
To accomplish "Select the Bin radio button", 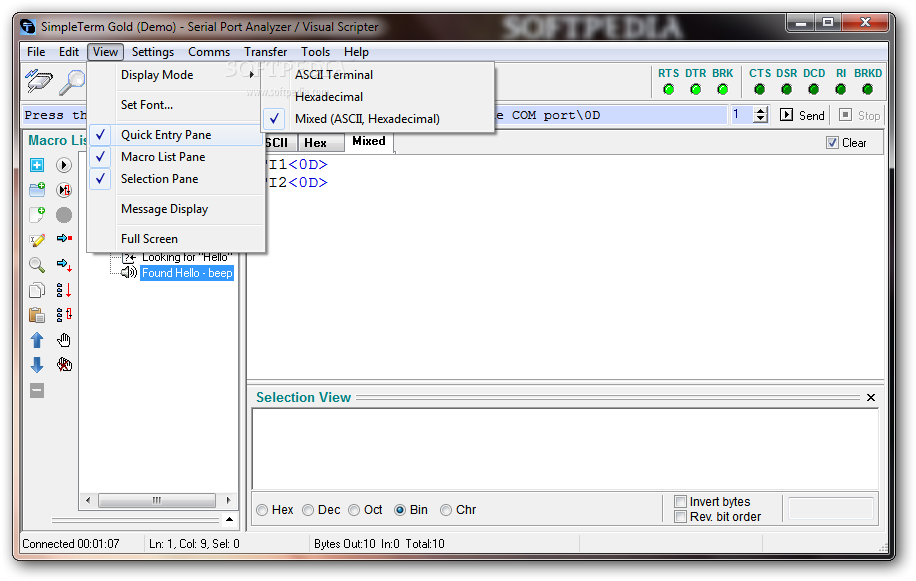I will pyautogui.click(x=400, y=510).
